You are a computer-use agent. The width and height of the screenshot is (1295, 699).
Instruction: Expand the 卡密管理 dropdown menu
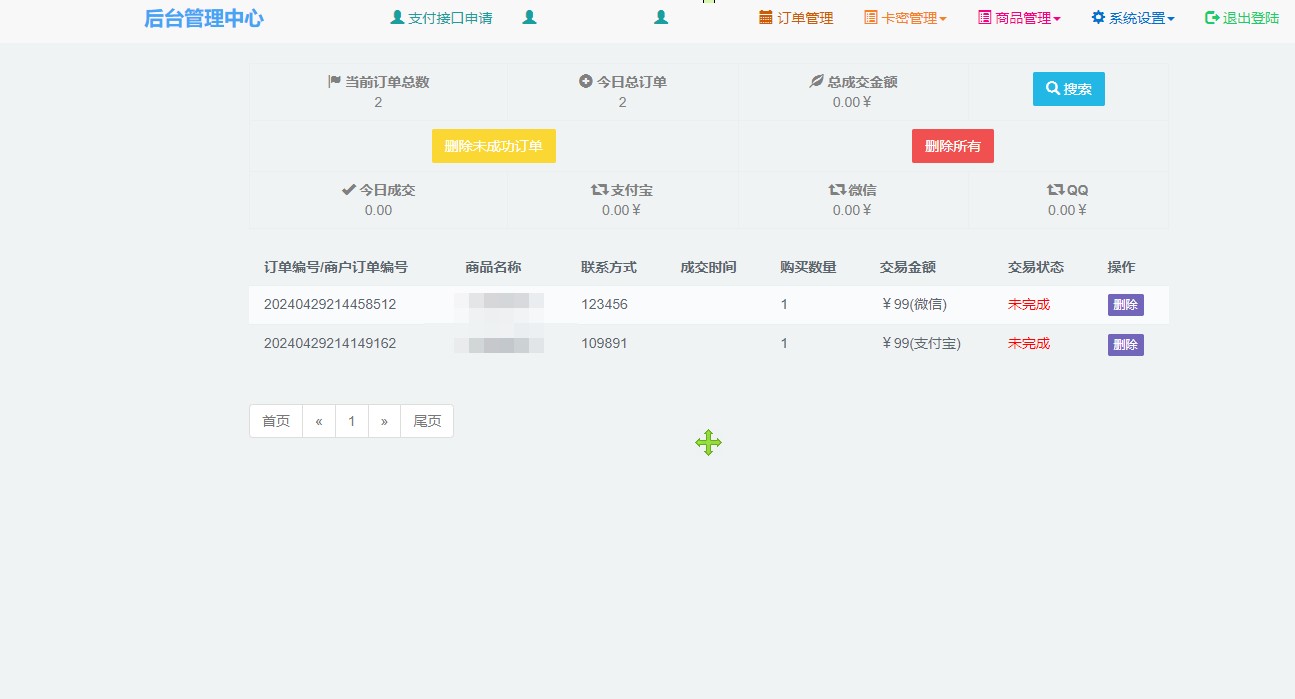pyautogui.click(x=905, y=18)
